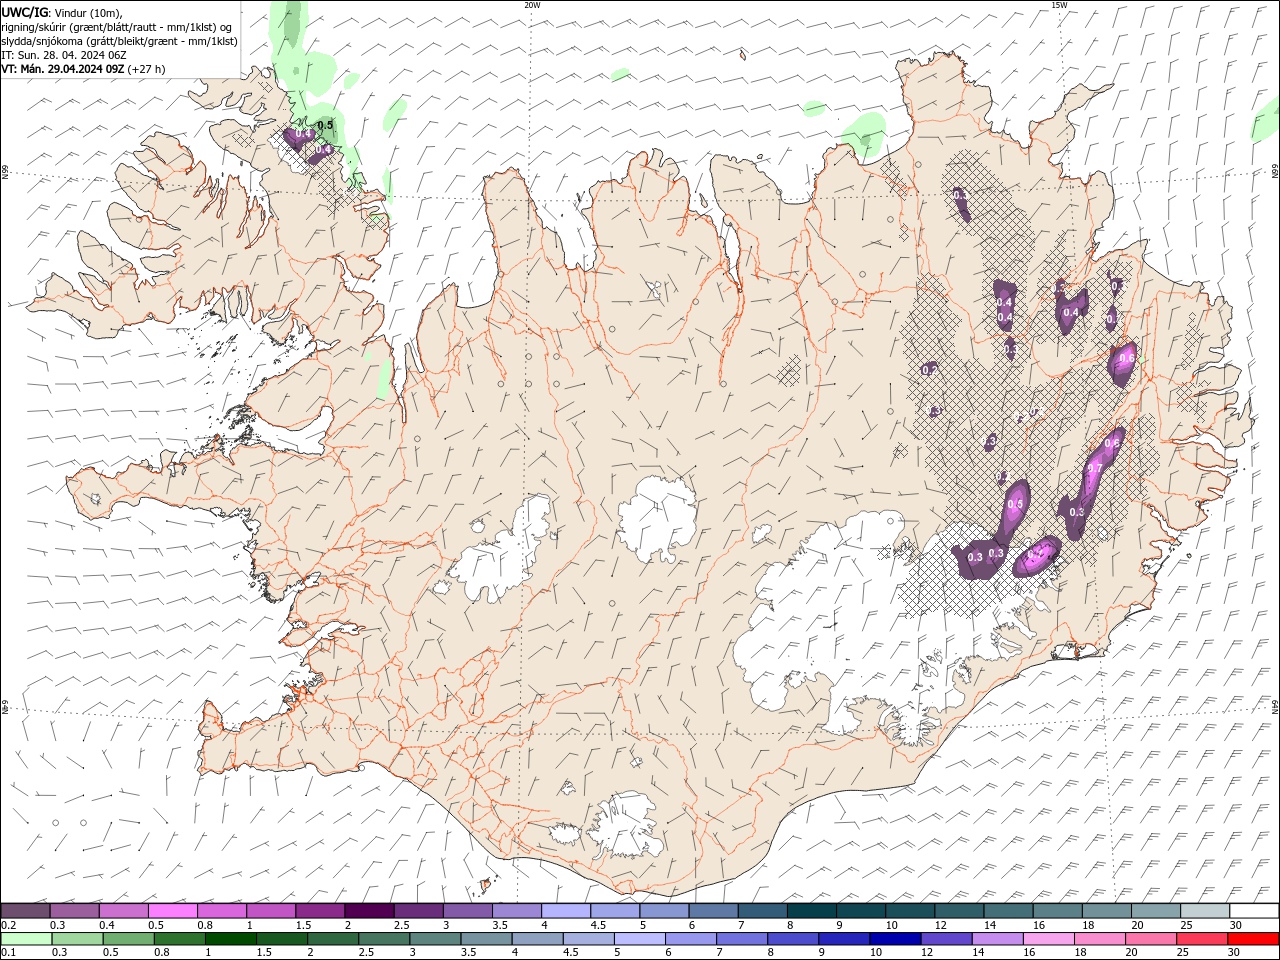Click the 0.1 label under the rain legend
The width and height of the screenshot is (1280, 960).
click(7, 953)
